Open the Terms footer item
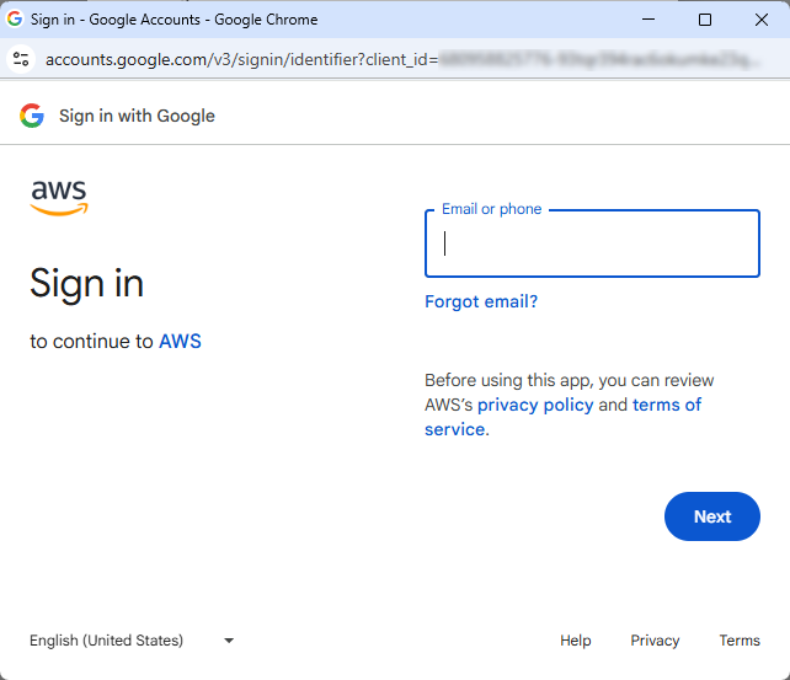This screenshot has width=790, height=680. [739, 641]
